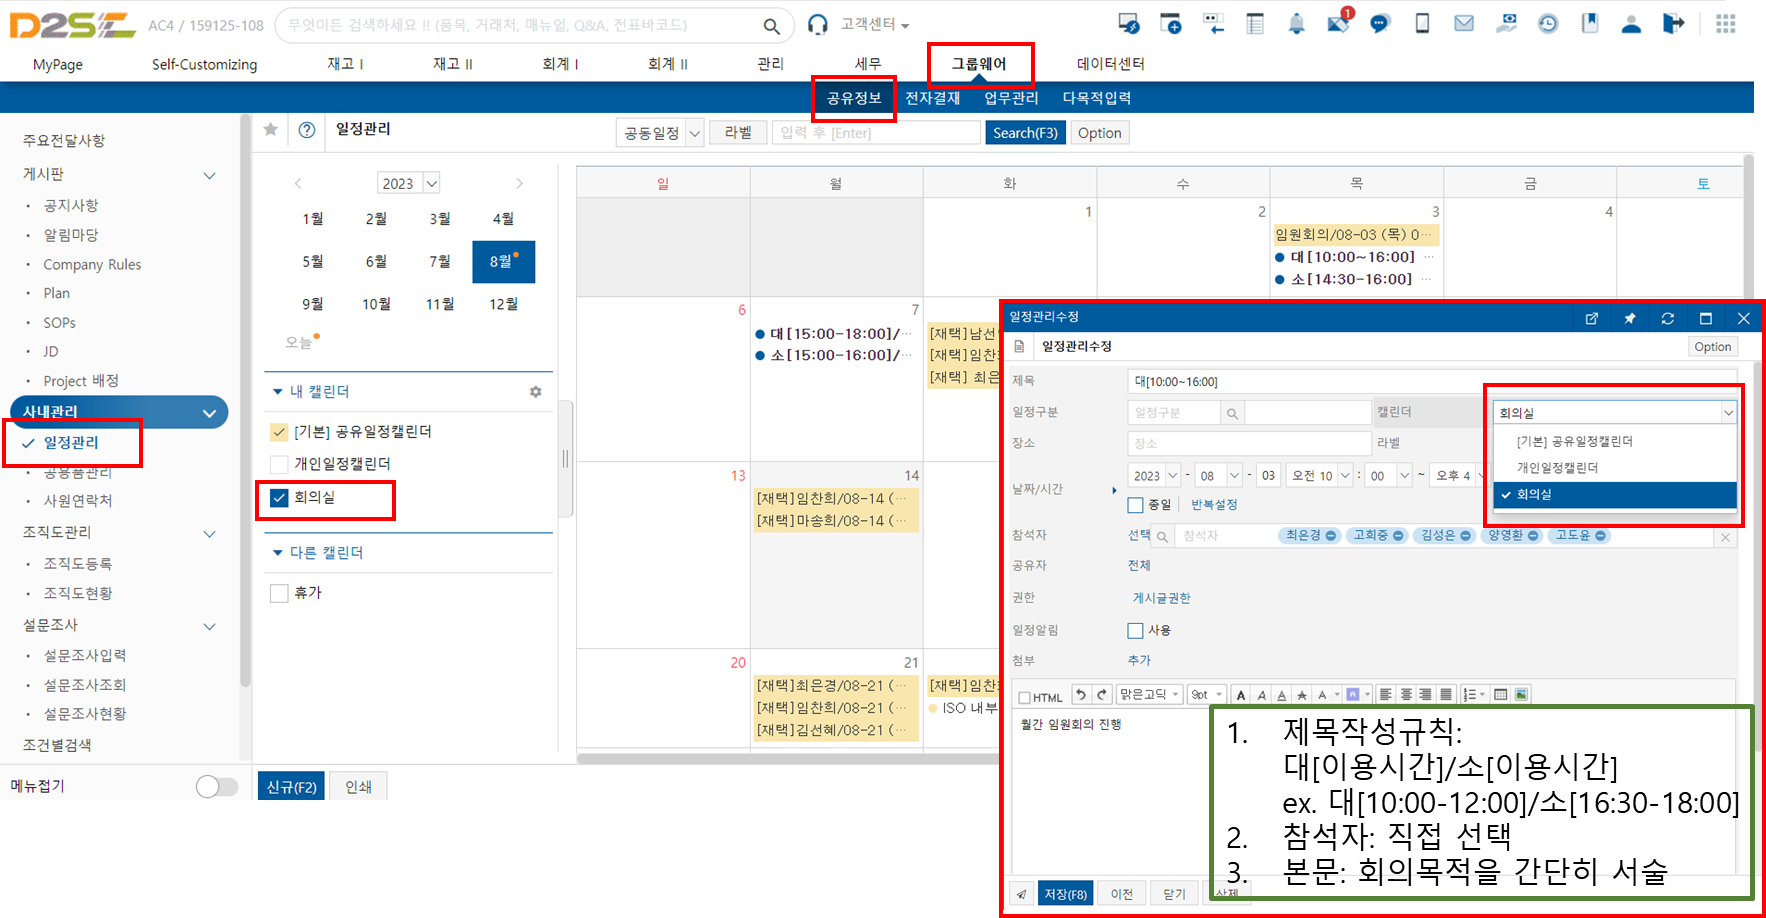
Task: Open the chat messenger bubble icon
Action: coord(1380,24)
